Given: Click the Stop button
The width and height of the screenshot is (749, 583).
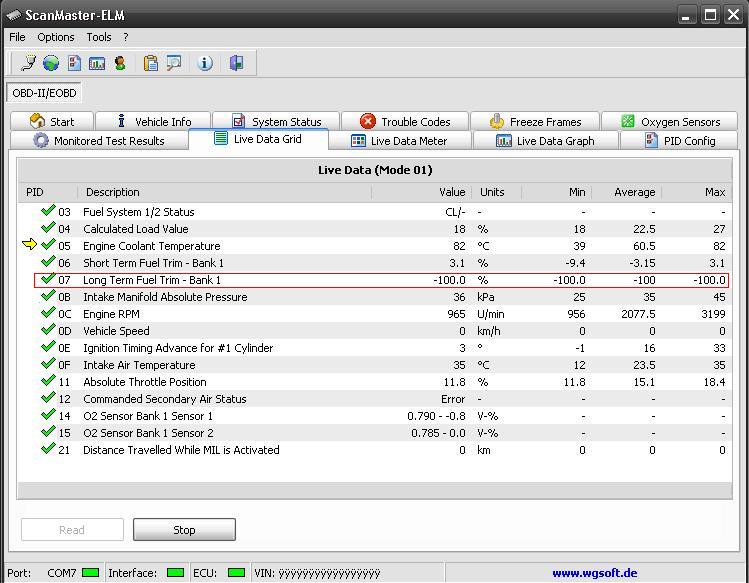Looking at the screenshot, I should click(184, 529).
